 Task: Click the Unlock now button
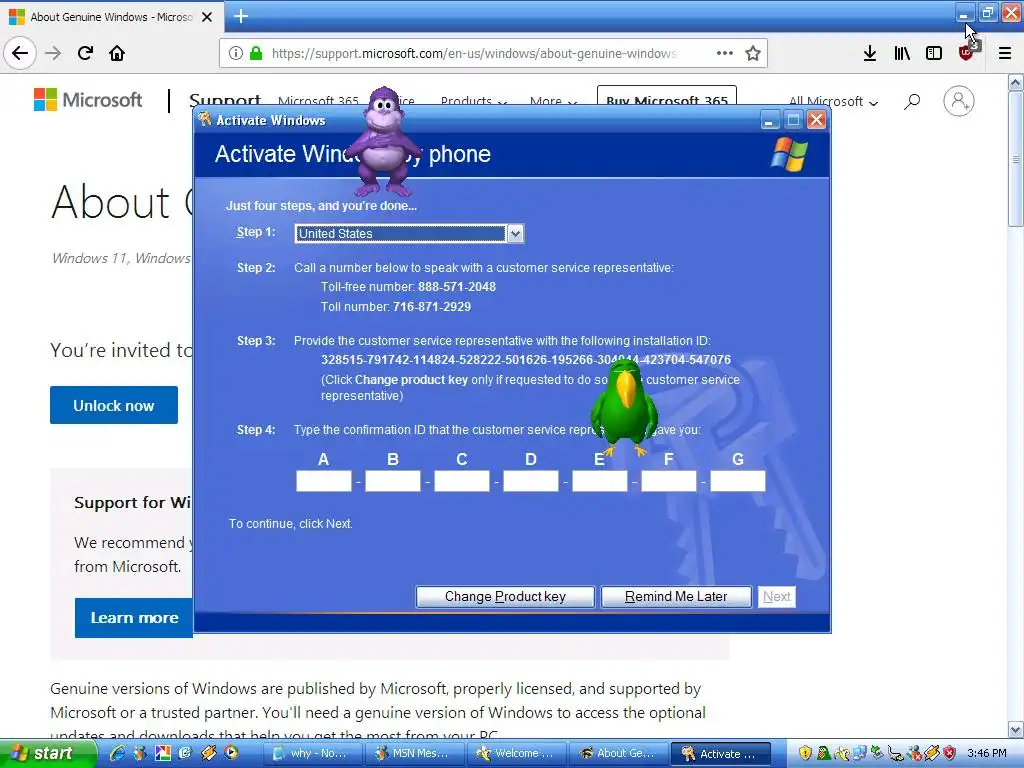click(x=114, y=405)
